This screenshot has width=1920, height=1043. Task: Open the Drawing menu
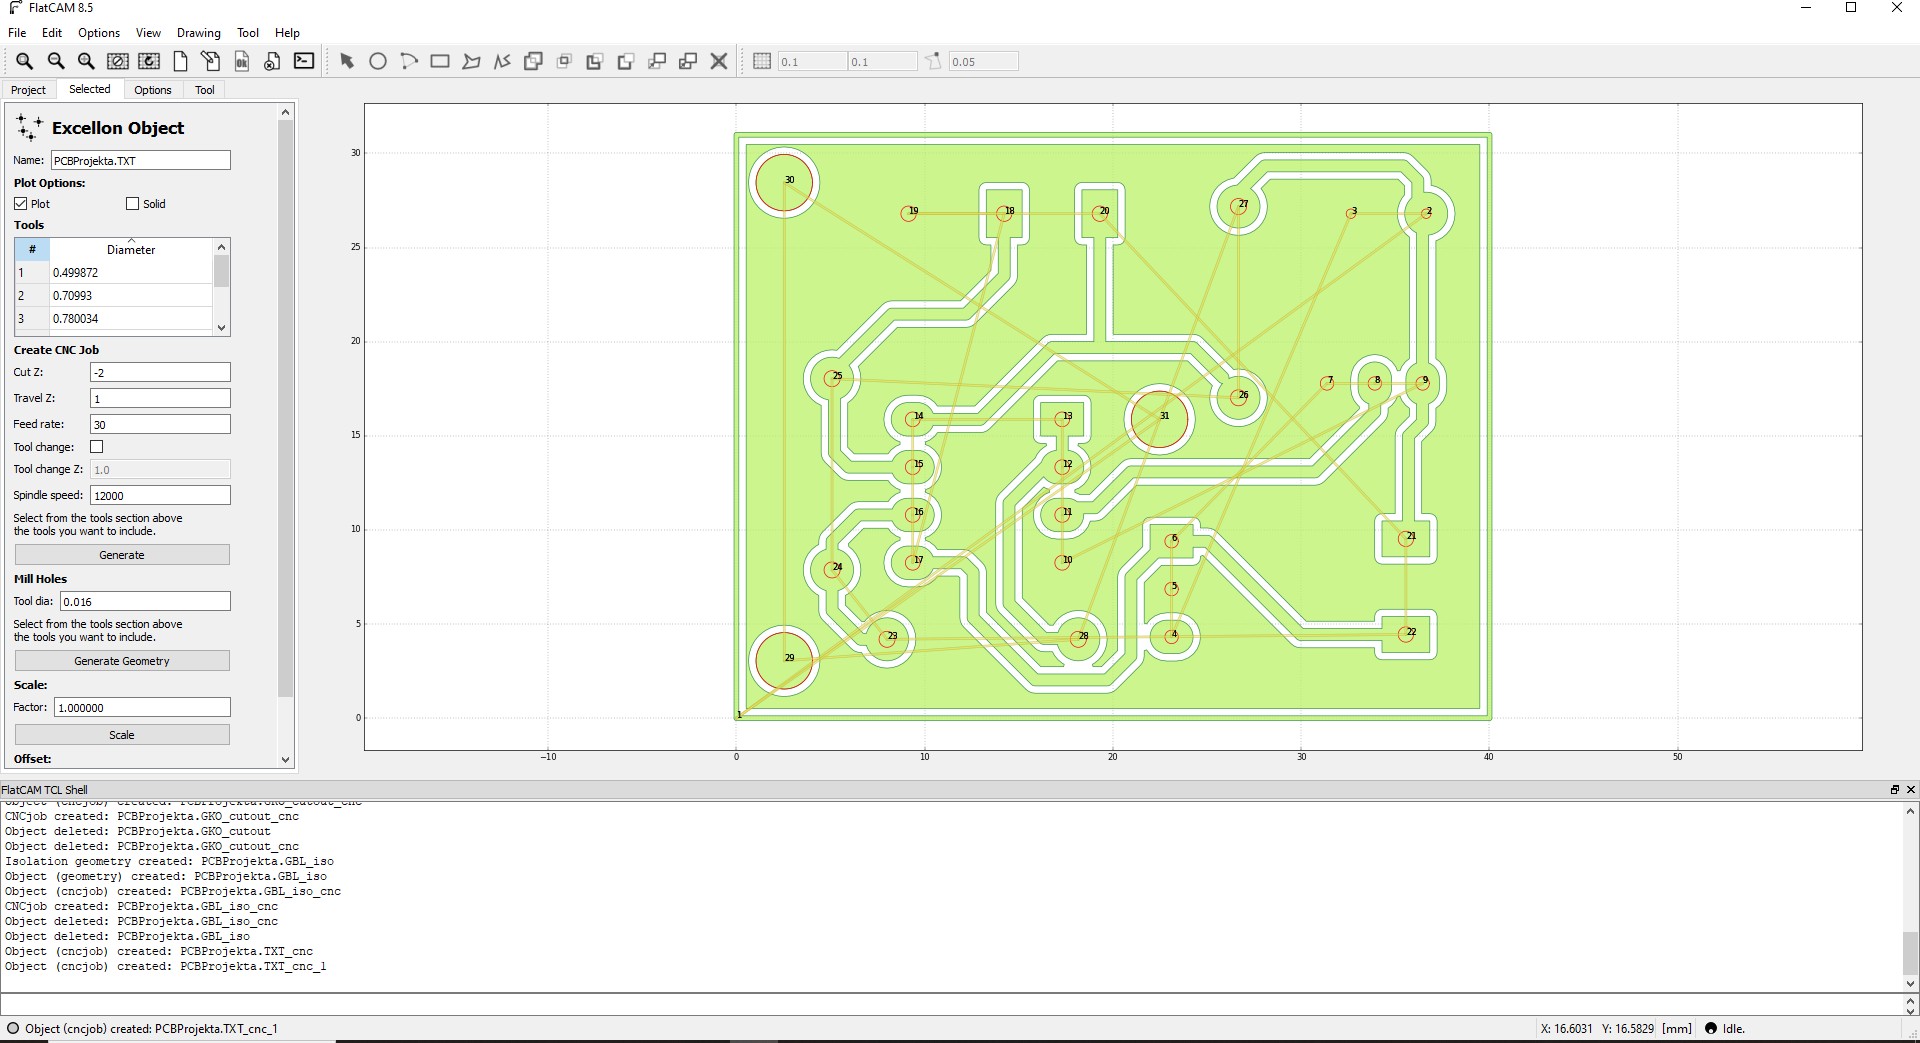coord(199,33)
